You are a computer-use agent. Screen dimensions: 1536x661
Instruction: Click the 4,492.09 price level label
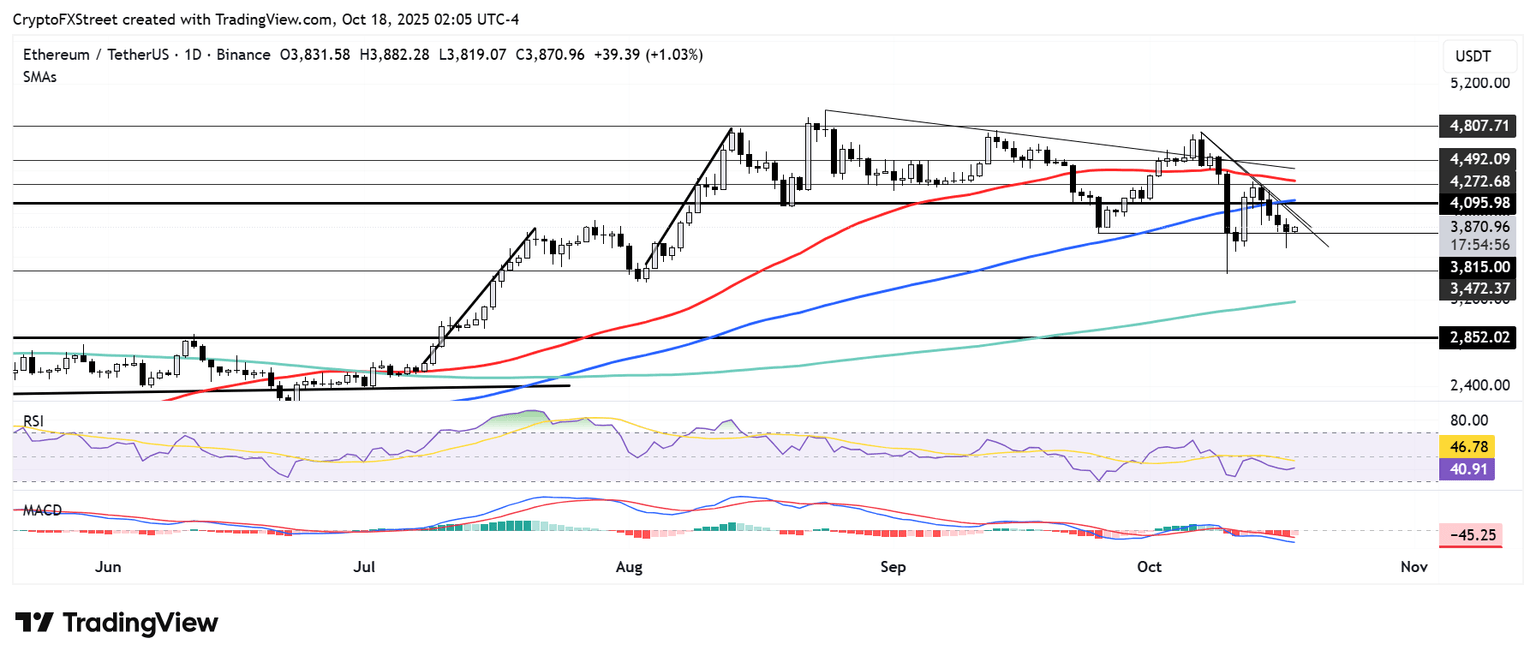[1477, 160]
